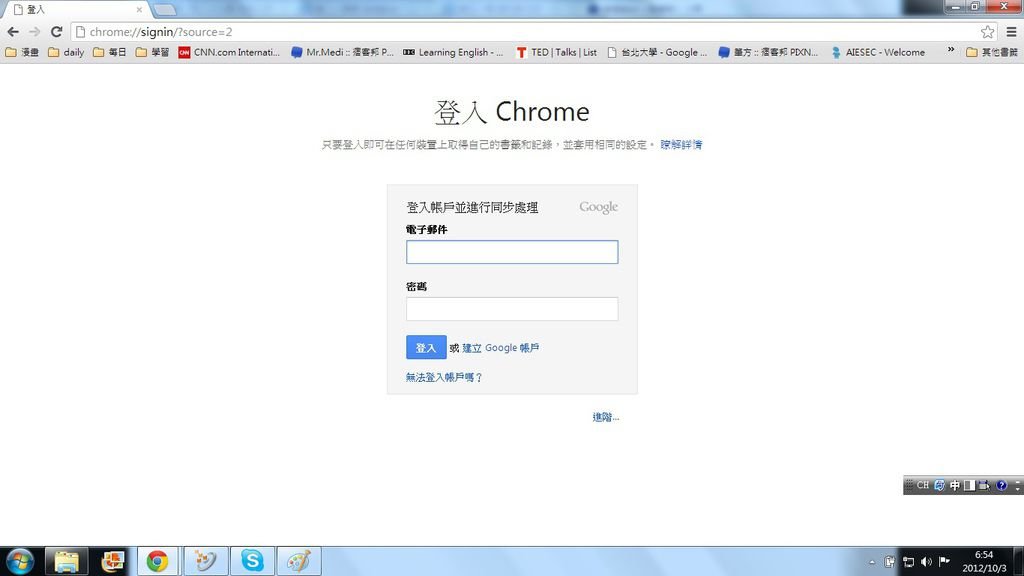Screen dimensions: 1024x576
Task: Go back using the browser back arrow
Action: [x=13, y=31]
